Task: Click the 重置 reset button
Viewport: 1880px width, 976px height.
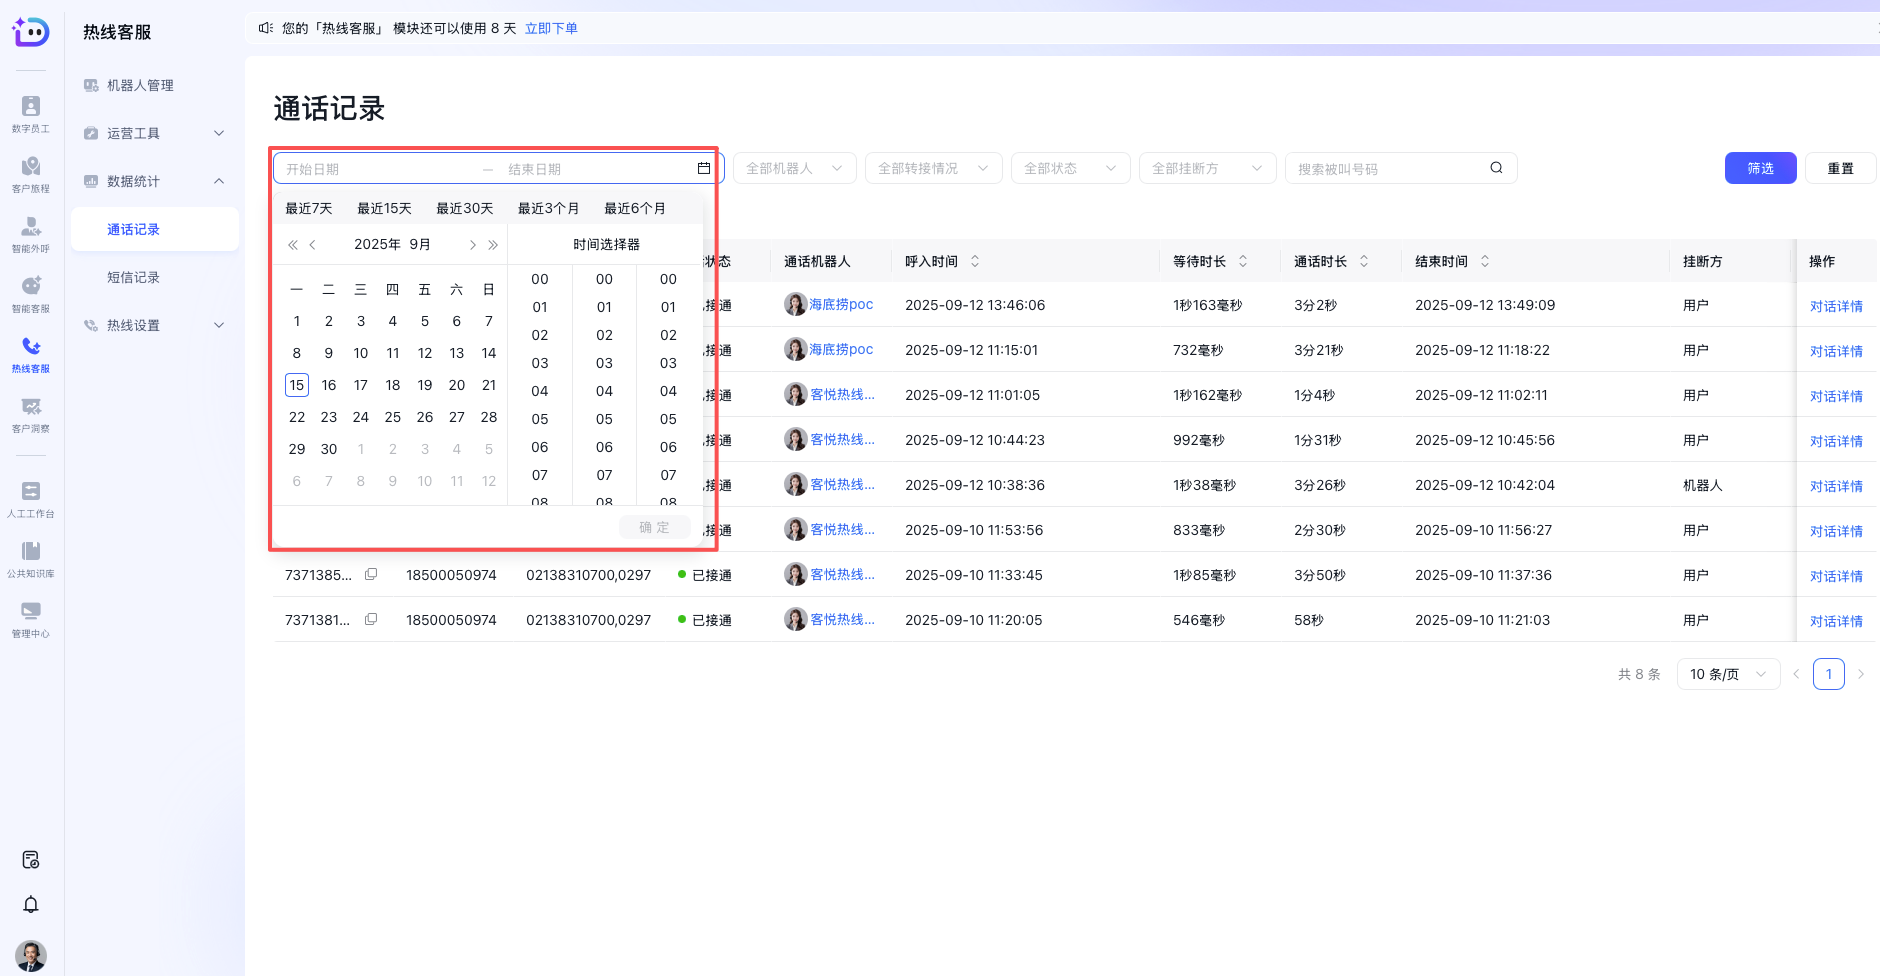Action: (x=1840, y=168)
